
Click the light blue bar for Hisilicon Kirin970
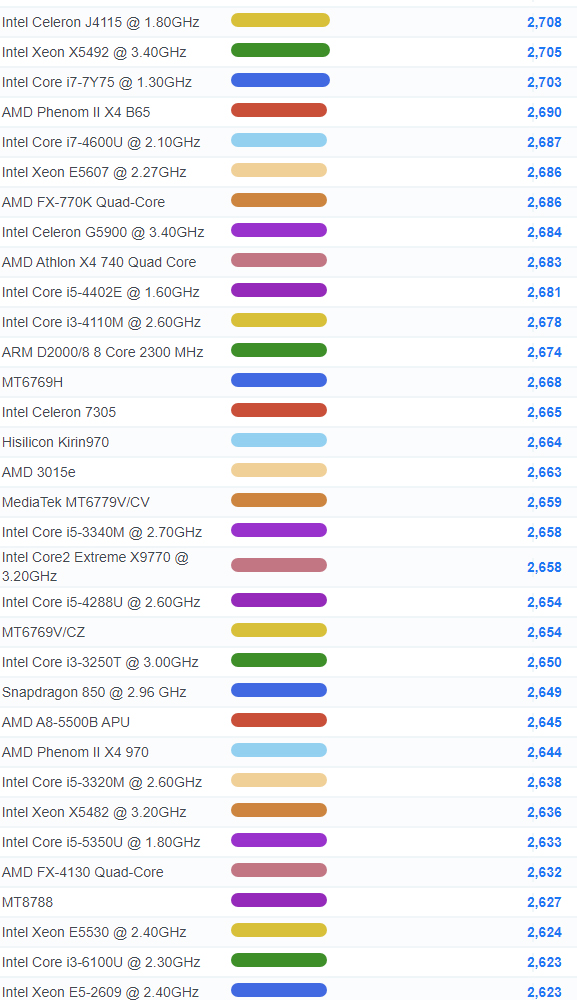coord(279,440)
